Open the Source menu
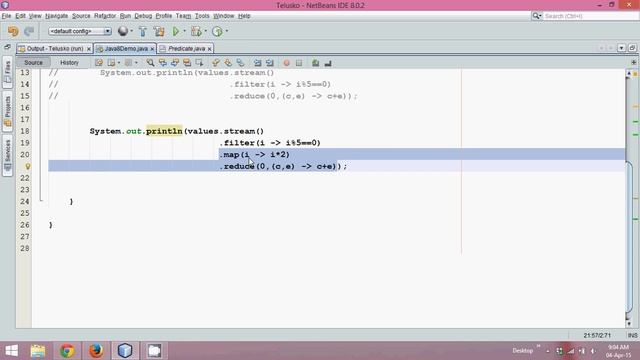Image resolution: width=640 pixels, height=360 pixels. (81, 16)
